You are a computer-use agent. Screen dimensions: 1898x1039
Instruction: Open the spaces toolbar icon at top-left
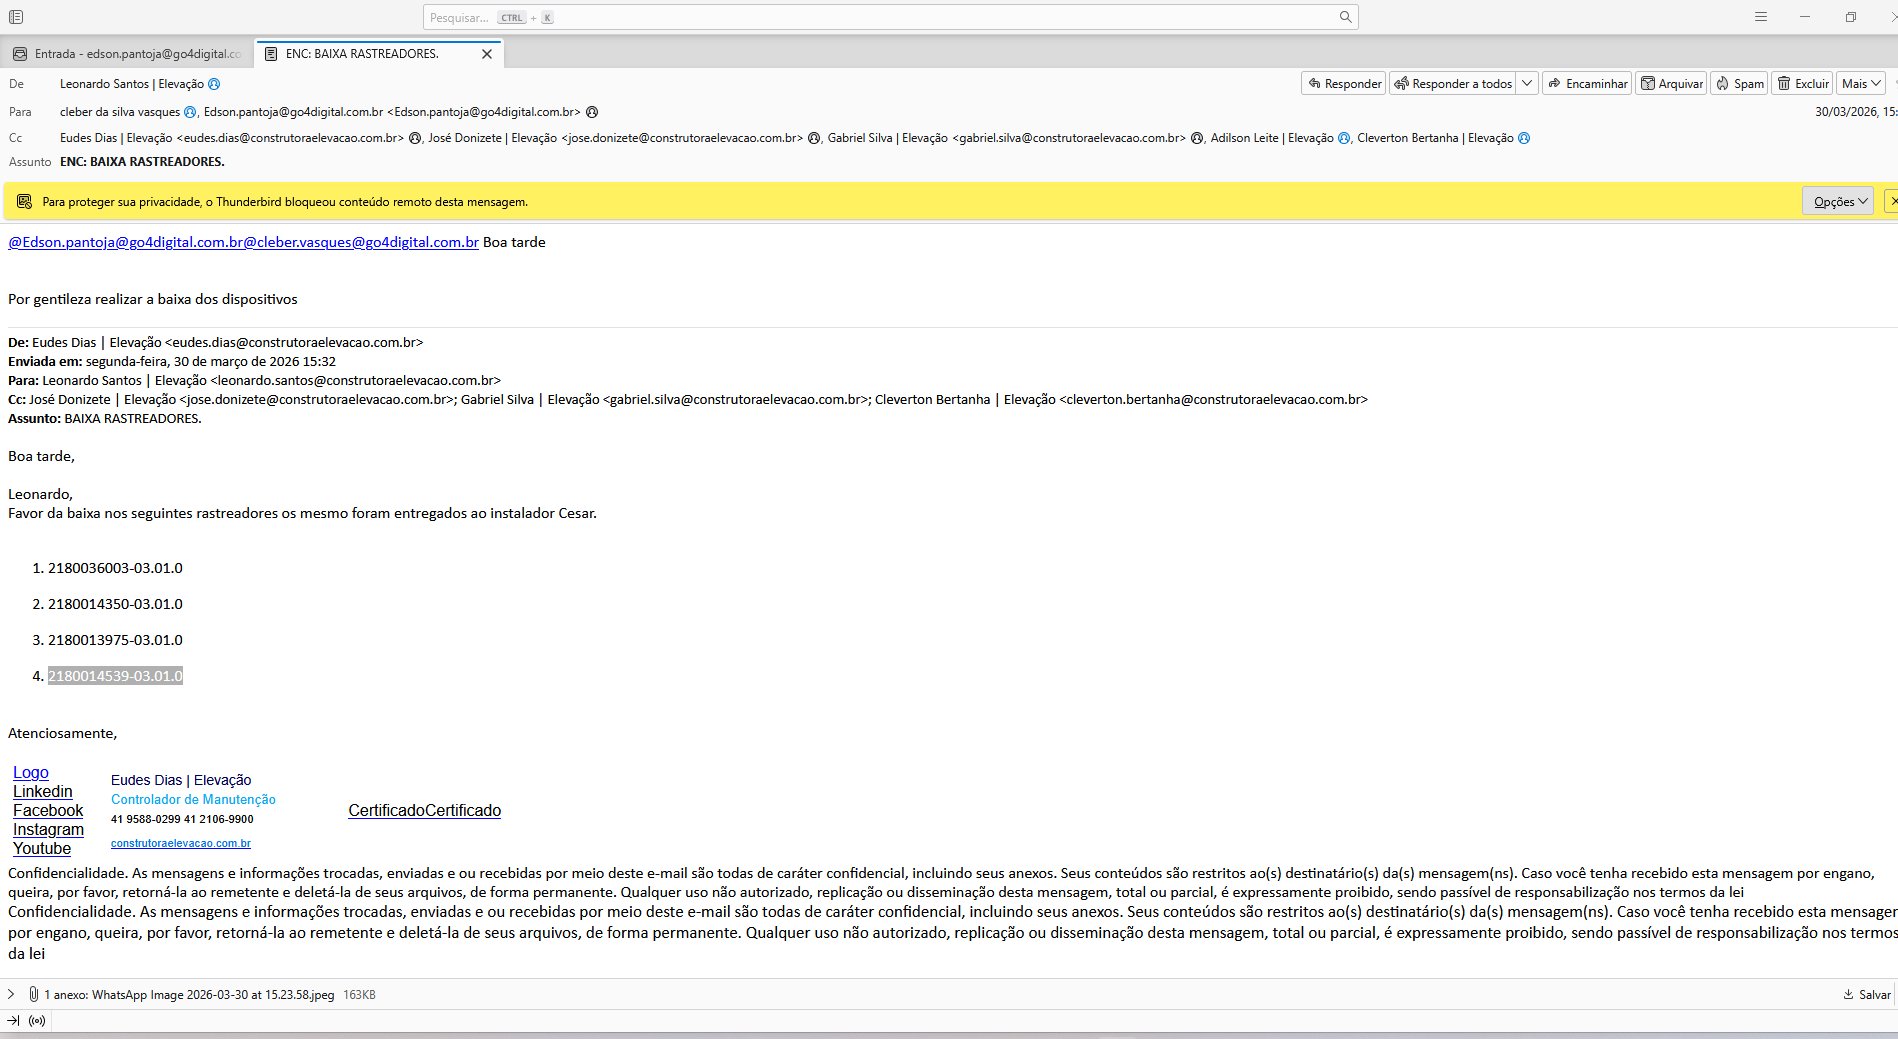[x=16, y=17]
